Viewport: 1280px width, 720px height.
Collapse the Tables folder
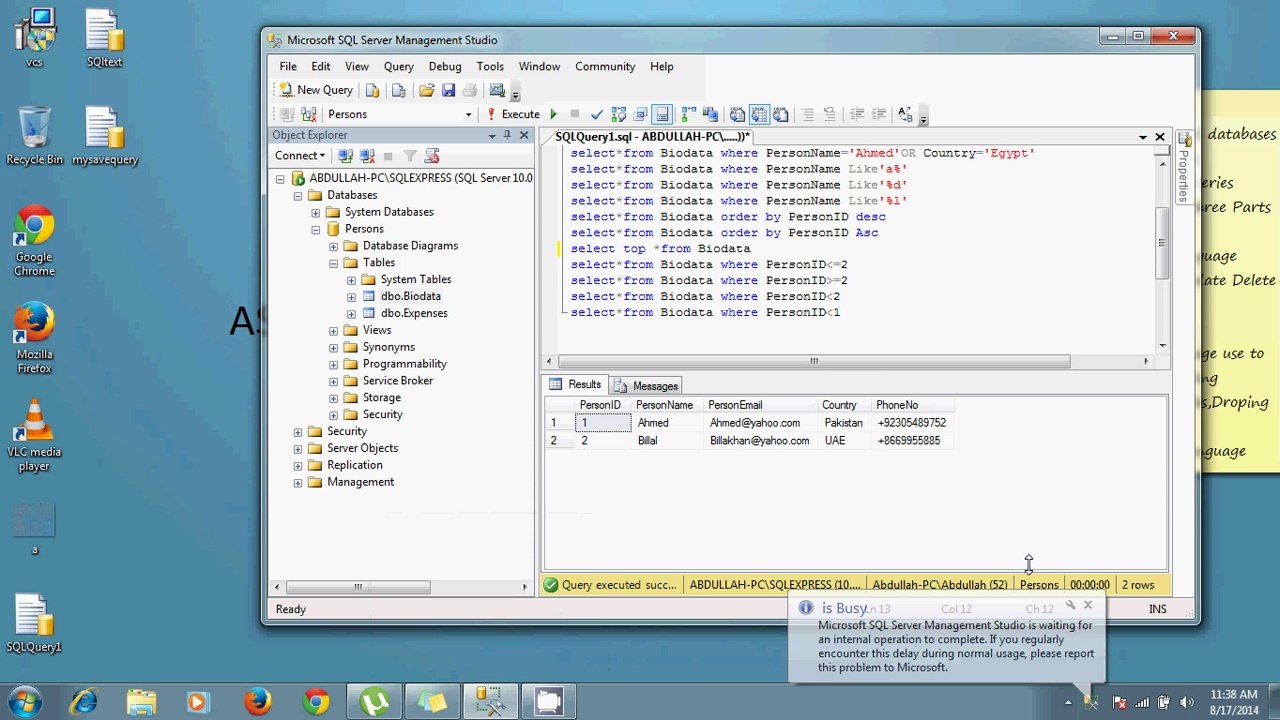click(334, 264)
